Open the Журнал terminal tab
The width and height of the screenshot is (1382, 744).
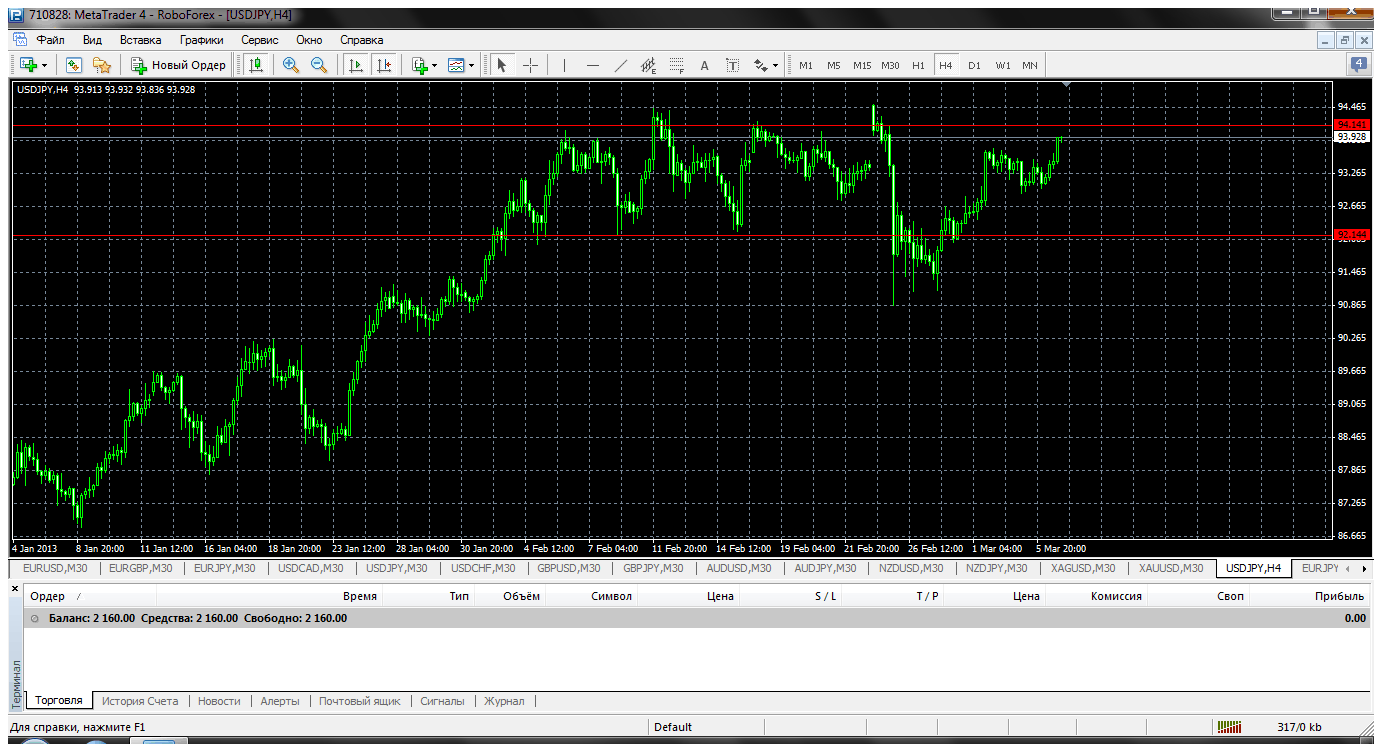pos(504,701)
